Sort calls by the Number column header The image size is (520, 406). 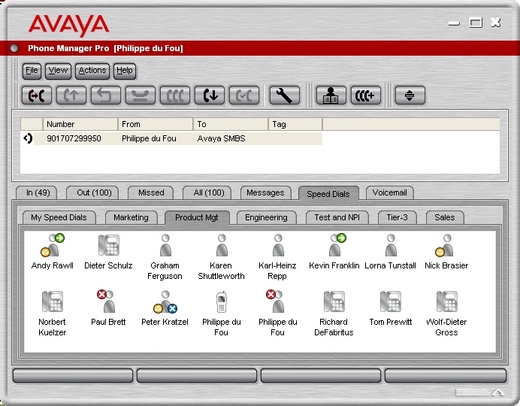[x=80, y=124]
